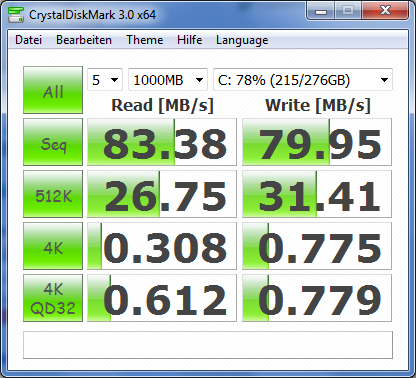
Task: Open the Theme menu
Action: pyautogui.click(x=145, y=40)
